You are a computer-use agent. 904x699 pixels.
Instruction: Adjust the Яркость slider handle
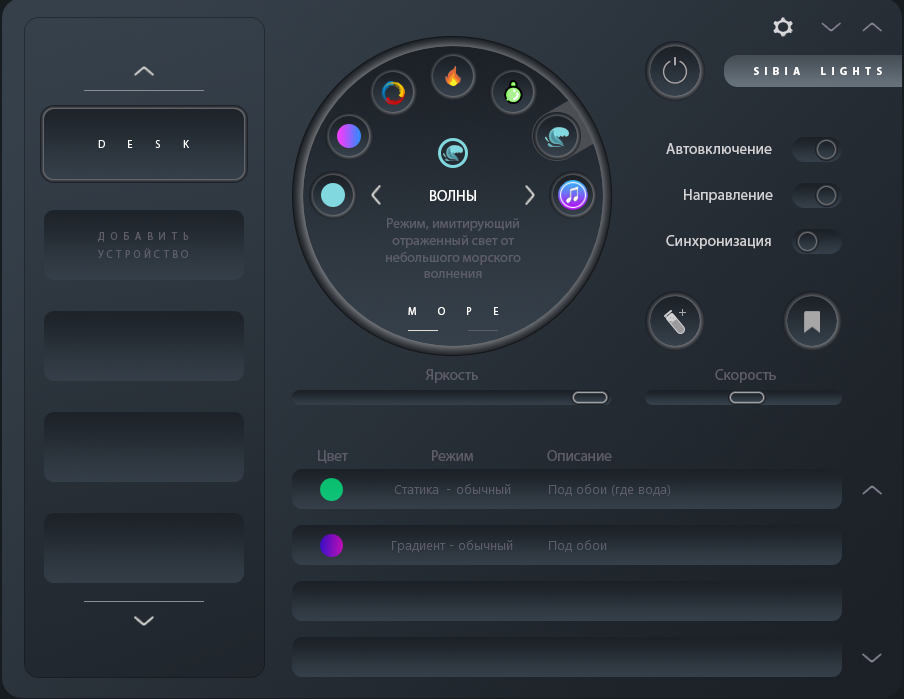(590, 397)
